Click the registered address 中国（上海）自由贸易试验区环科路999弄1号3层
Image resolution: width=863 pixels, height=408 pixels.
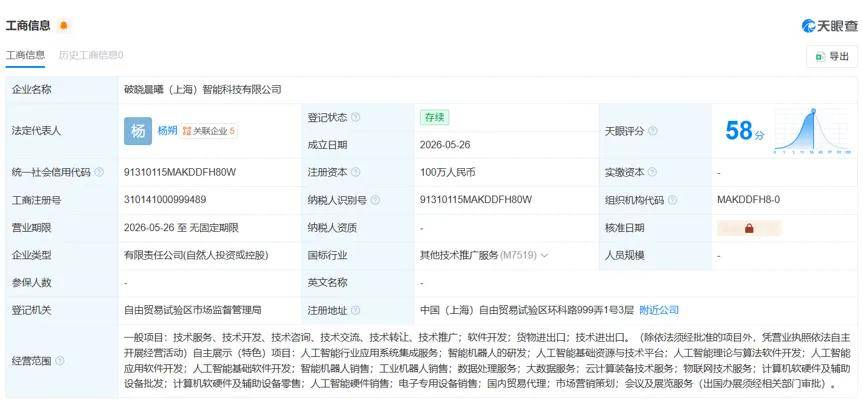point(527,310)
